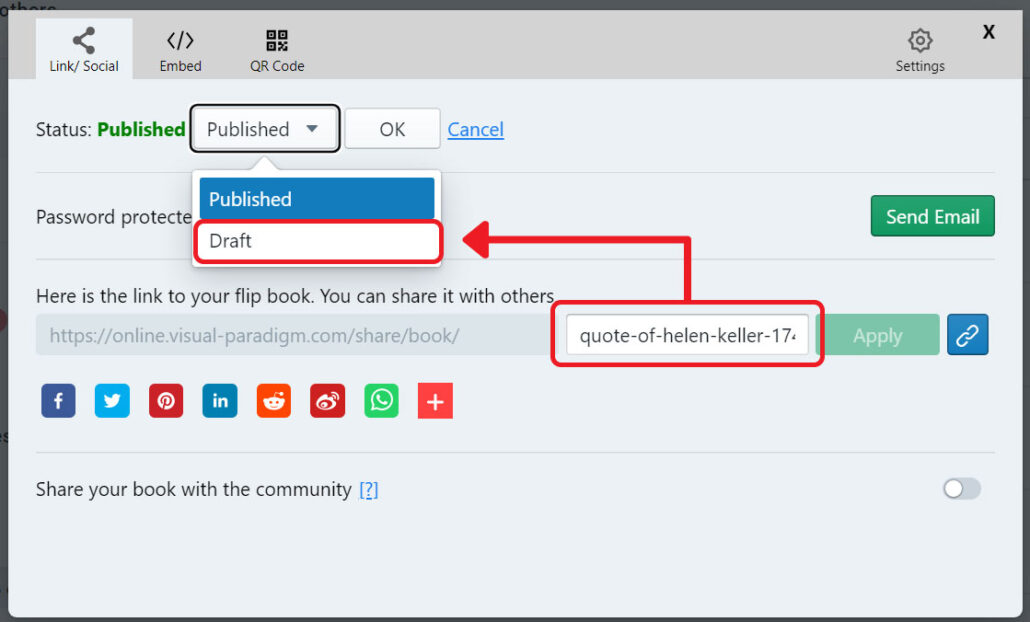This screenshot has height=622, width=1030.
Task: Enable share with the community toggle
Action: pos(962,489)
